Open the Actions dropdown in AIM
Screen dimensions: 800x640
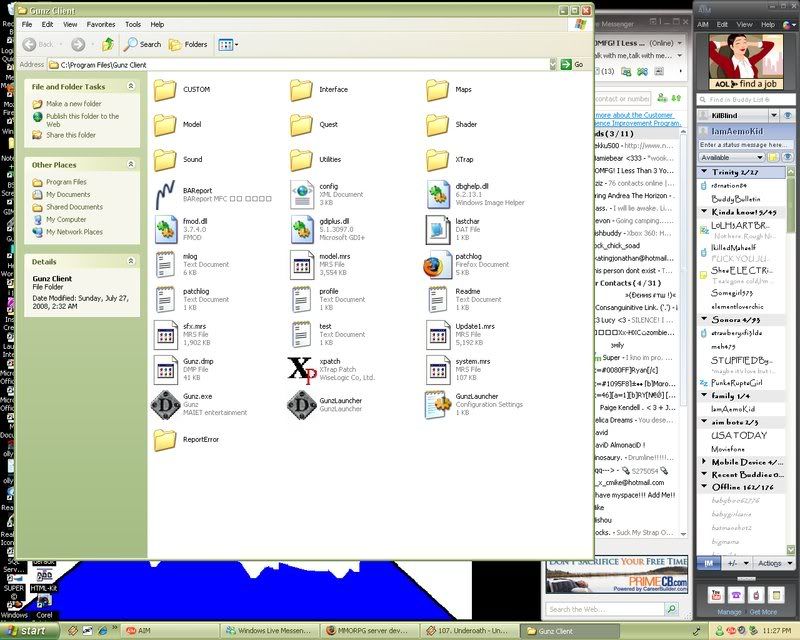click(x=773, y=563)
